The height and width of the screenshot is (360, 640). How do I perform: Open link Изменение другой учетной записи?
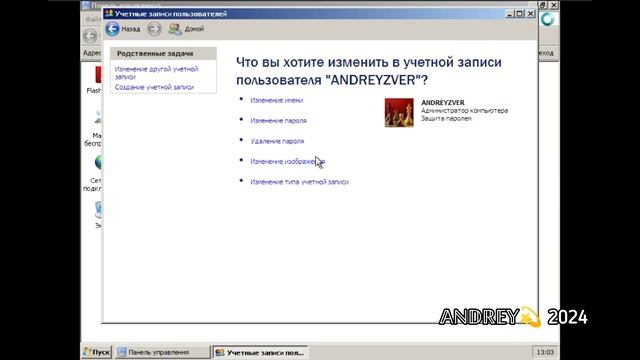pyautogui.click(x=156, y=73)
